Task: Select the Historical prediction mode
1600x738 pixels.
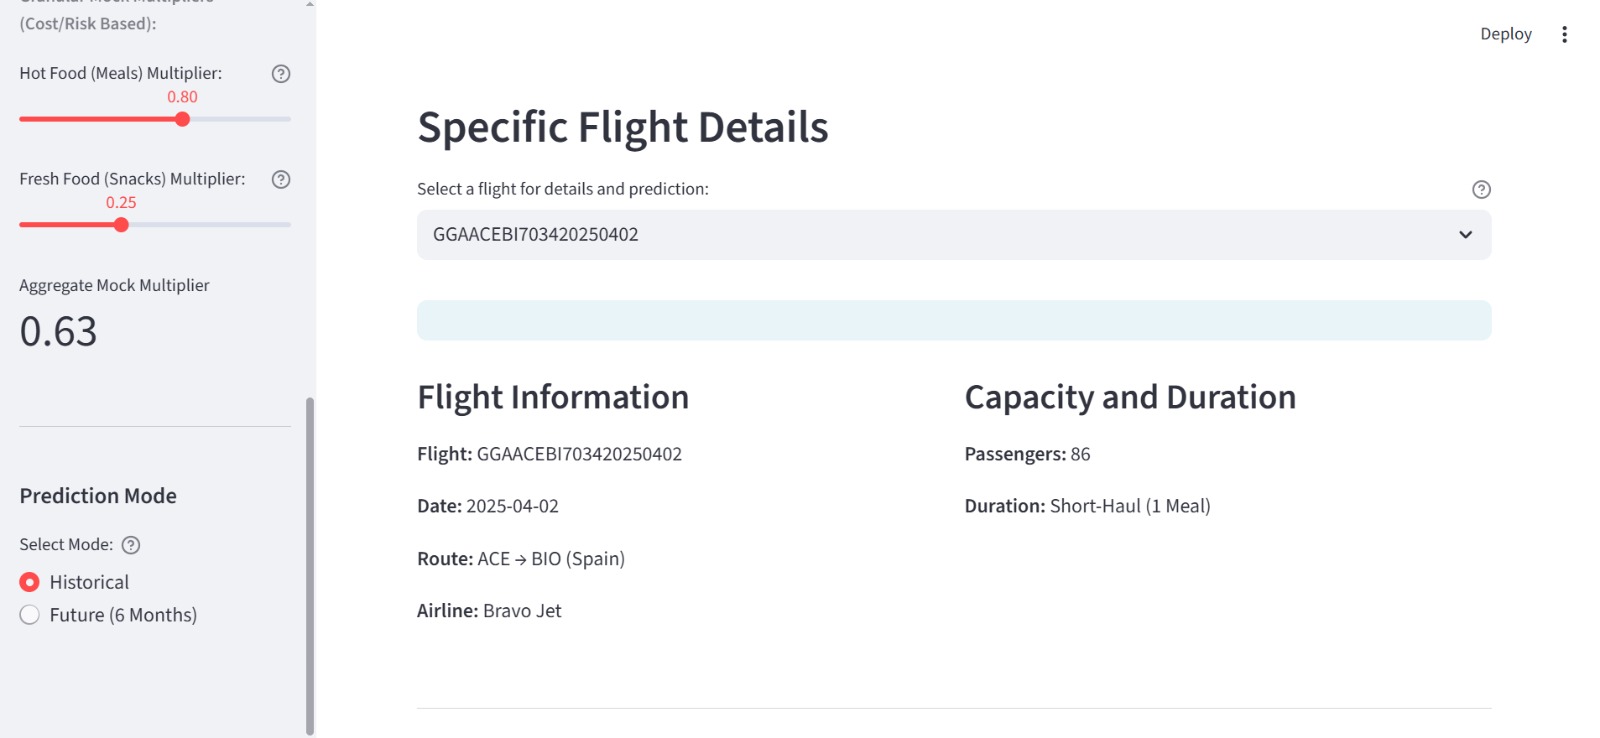Action: [30, 582]
